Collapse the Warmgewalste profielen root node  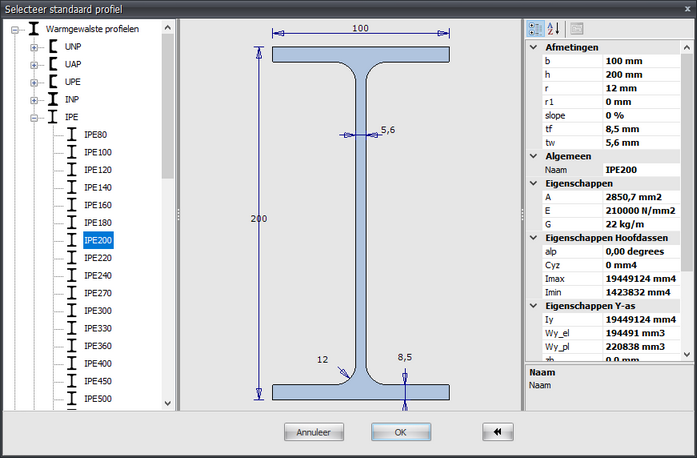click(15, 30)
